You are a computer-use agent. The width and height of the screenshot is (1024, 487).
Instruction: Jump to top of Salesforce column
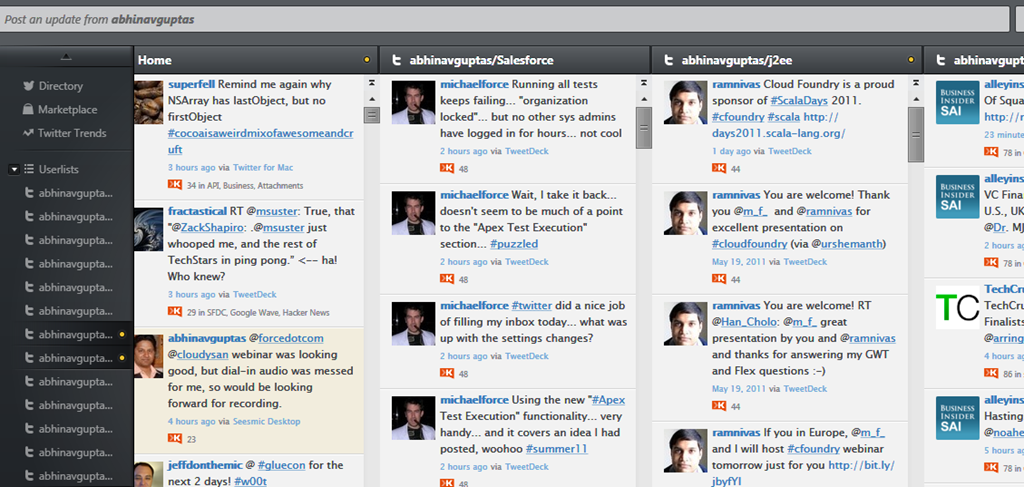pos(643,83)
